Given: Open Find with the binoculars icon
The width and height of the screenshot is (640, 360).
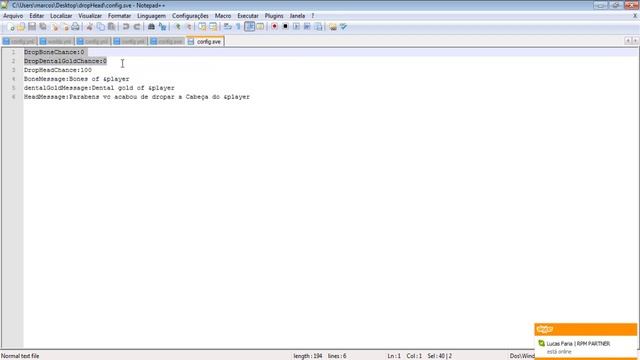Looking at the screenshot, I should [x=151, y=27].
